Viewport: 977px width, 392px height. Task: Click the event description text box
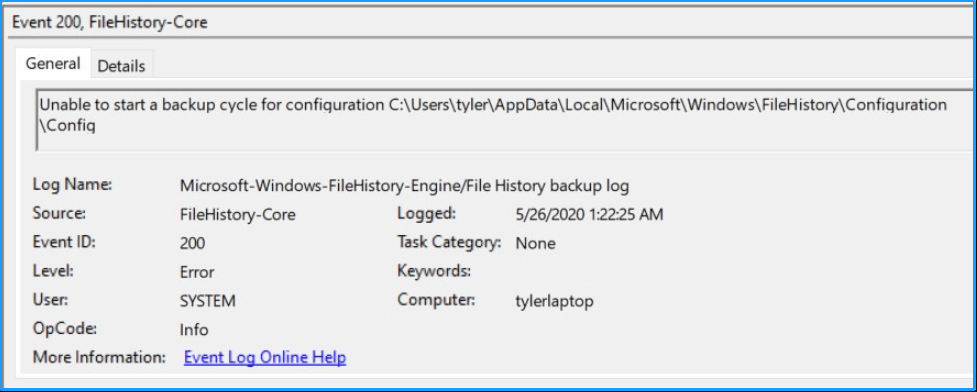point(504,120)
